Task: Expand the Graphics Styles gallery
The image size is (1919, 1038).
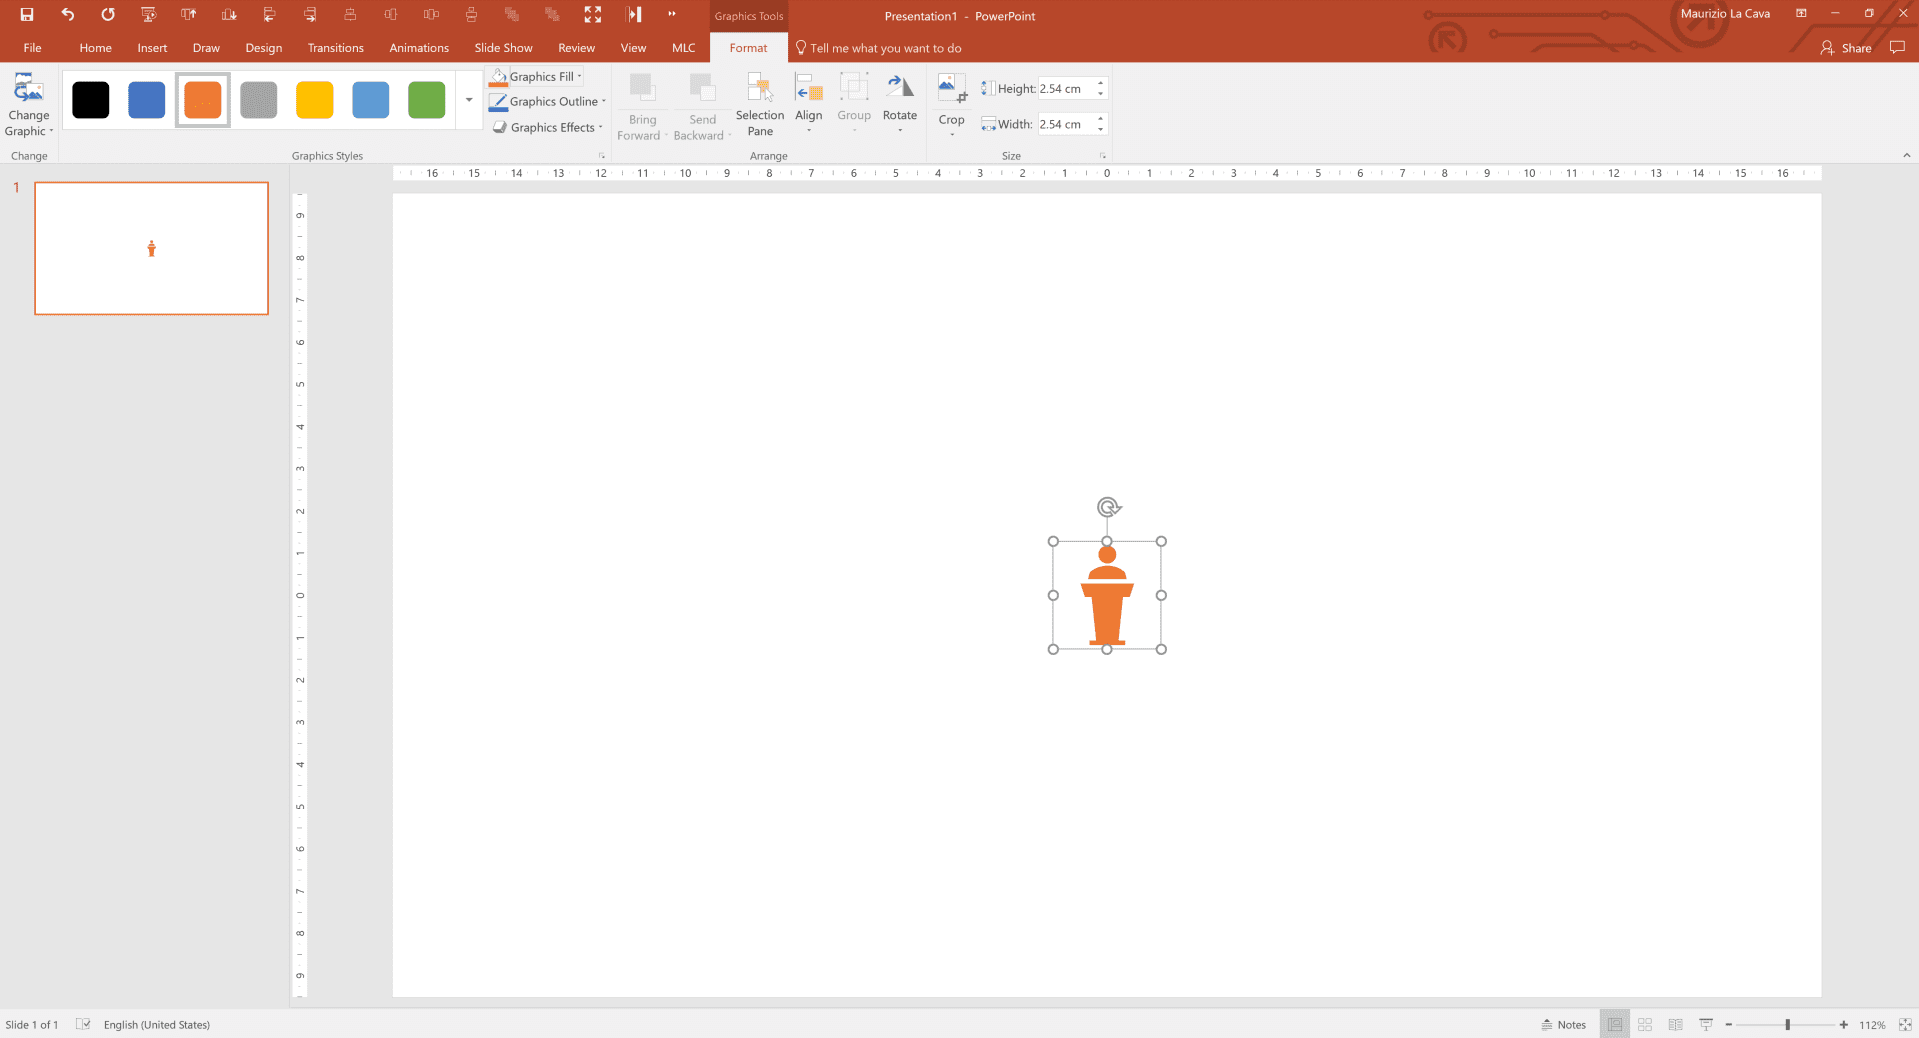Action: tap(468, 99)
